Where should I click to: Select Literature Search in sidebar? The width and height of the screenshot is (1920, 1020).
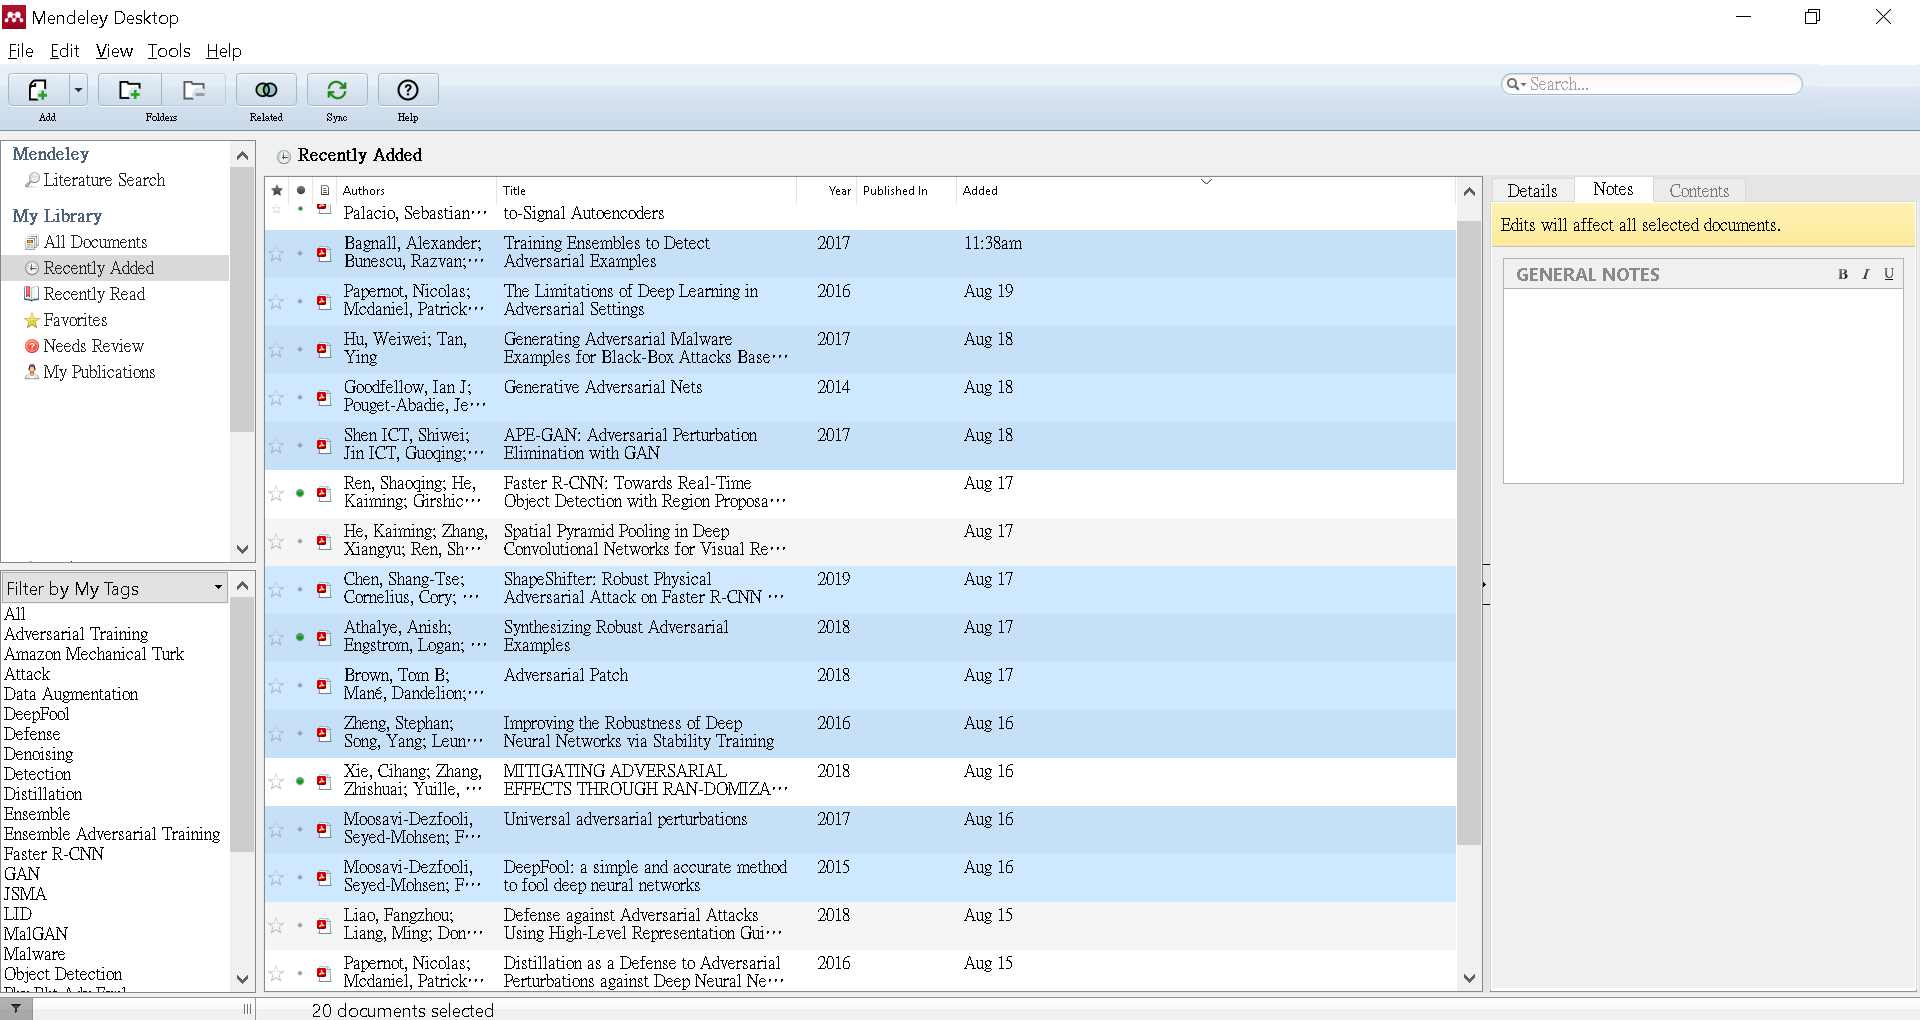pyautogui.click(x=104, y=180)
